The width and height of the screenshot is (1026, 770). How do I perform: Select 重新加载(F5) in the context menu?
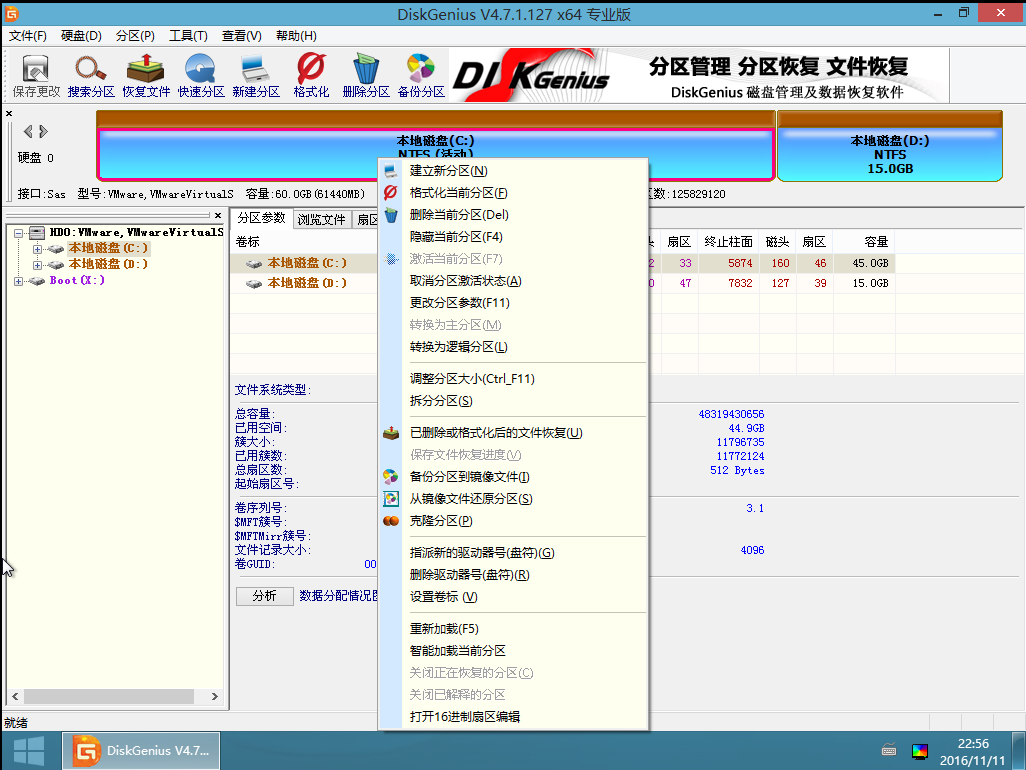pyautogui.click(x=514, y=629)
